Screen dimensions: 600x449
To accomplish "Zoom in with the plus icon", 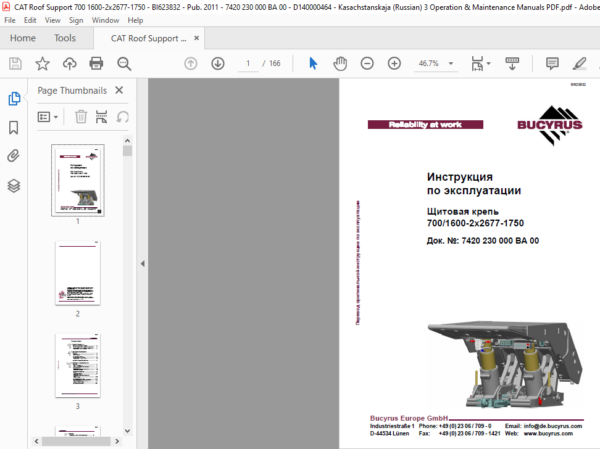I will tap(394, 64).
